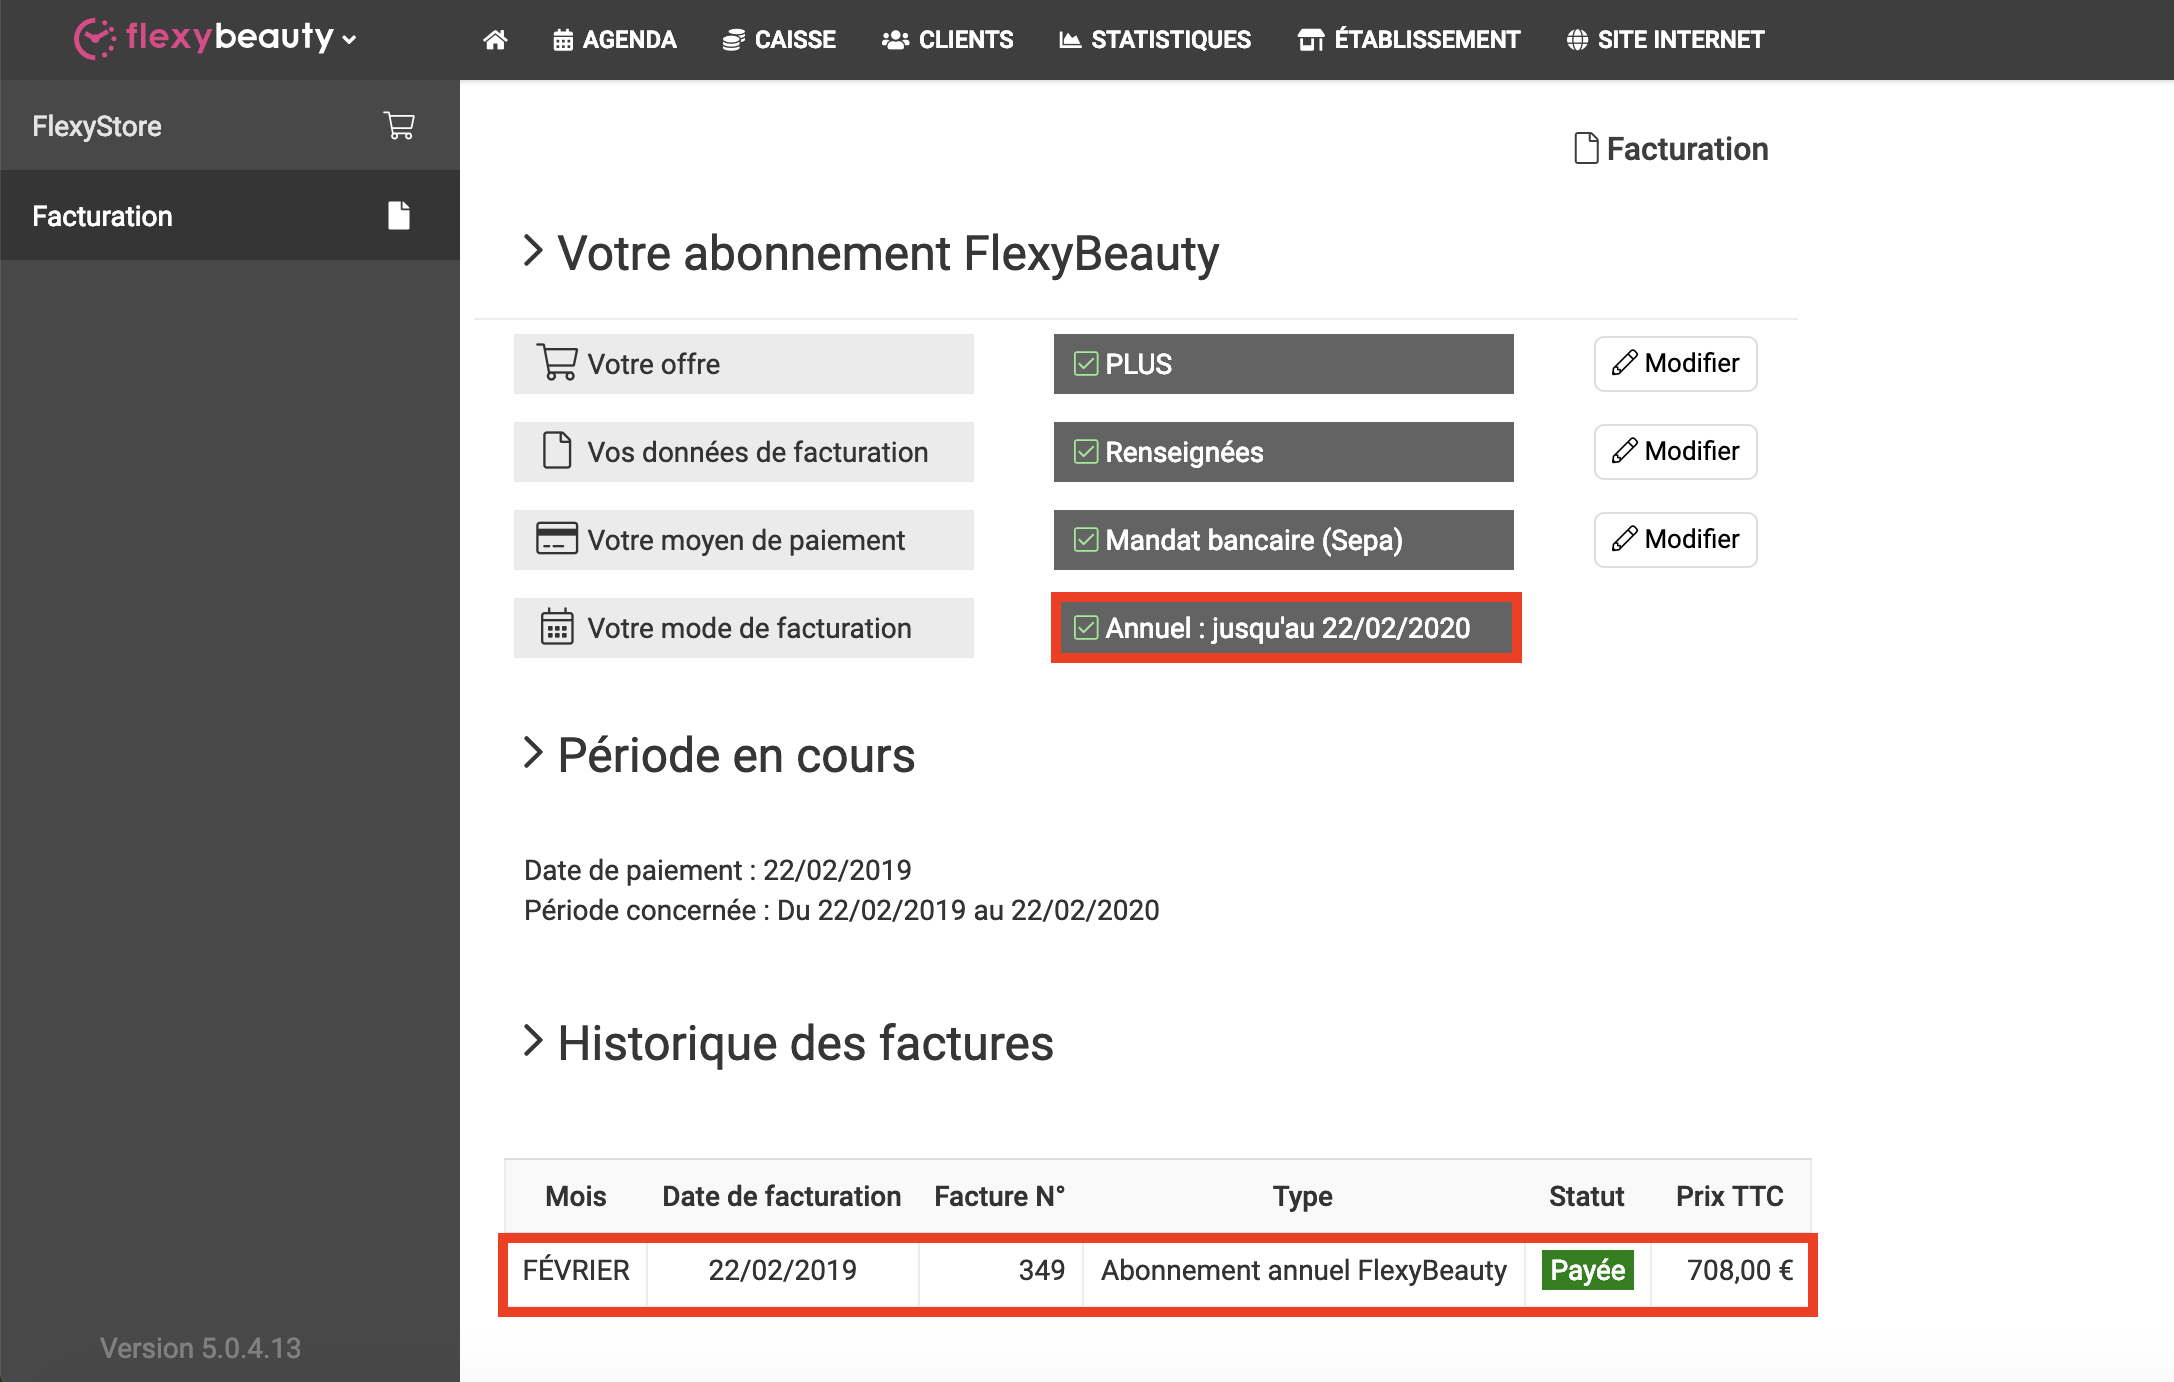
Task: Click the chart icon in the STATISTIQUES menu
Action: 1070,40
